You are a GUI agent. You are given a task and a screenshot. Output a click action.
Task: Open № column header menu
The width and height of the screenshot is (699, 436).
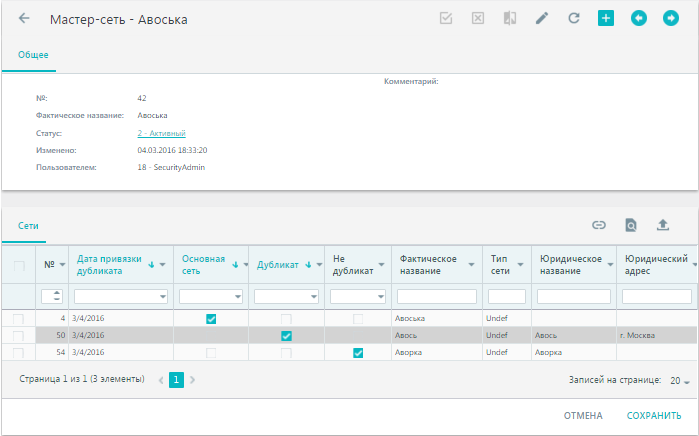tap(62, 265)
